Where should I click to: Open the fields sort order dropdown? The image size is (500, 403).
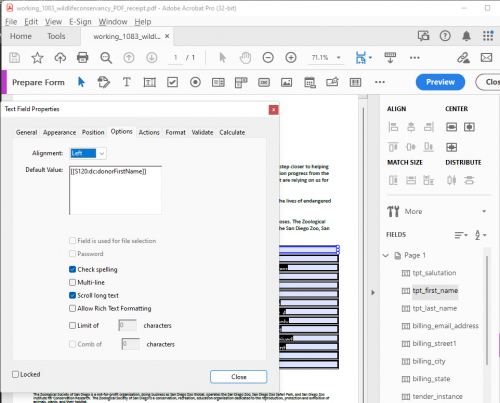pos(461,235)
